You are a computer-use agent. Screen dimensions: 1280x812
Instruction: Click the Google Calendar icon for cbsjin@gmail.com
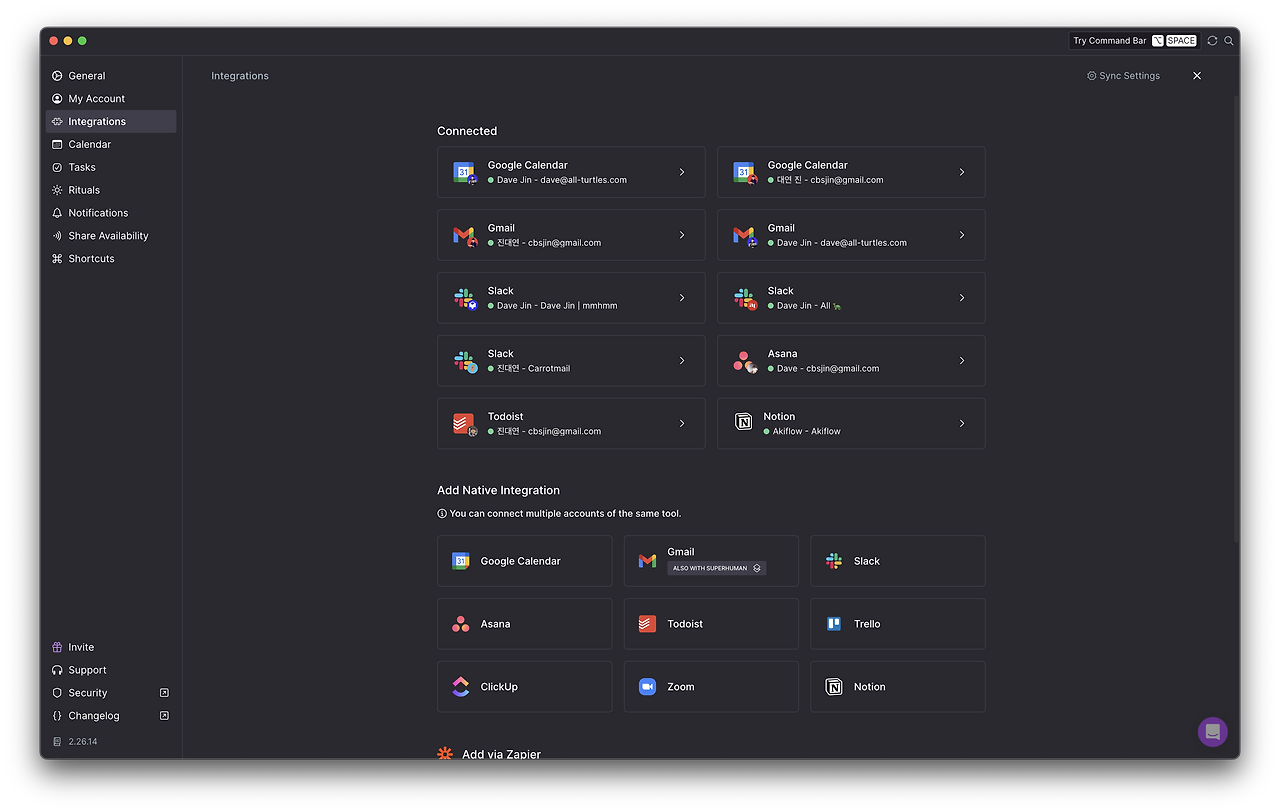(744, 172)
